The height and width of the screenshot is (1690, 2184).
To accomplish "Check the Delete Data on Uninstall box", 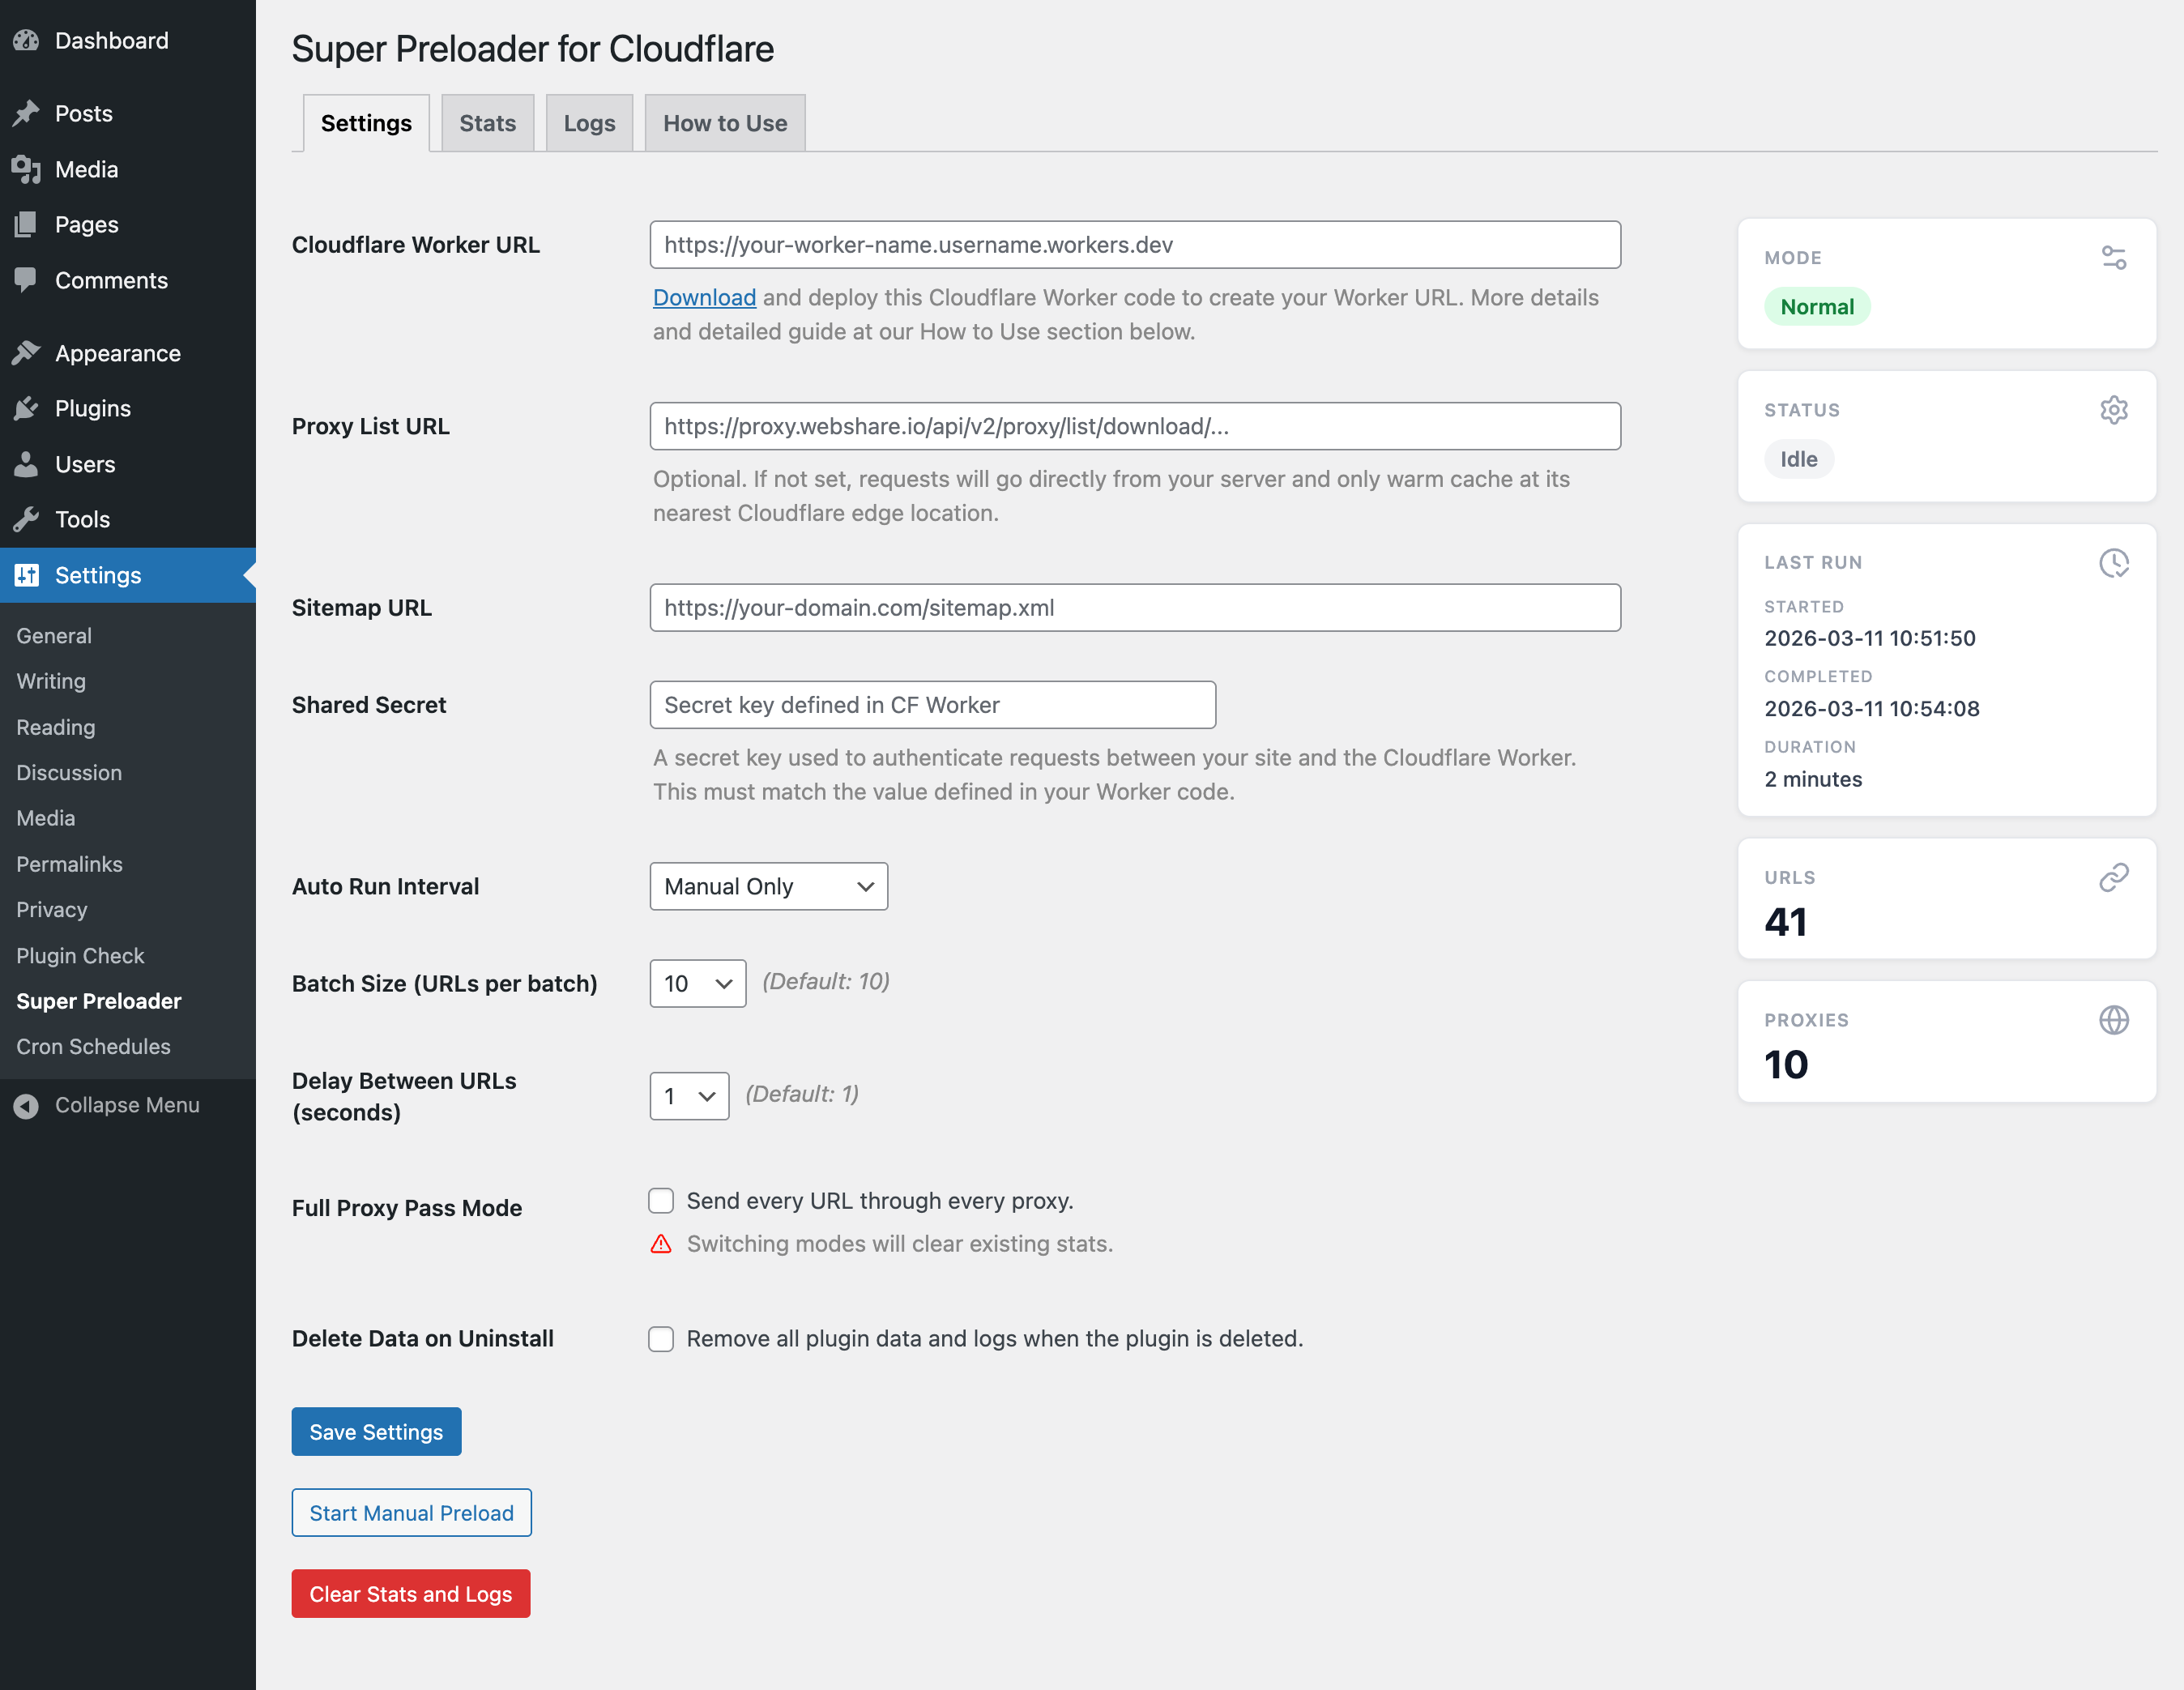I will [x=661, y=1339].
